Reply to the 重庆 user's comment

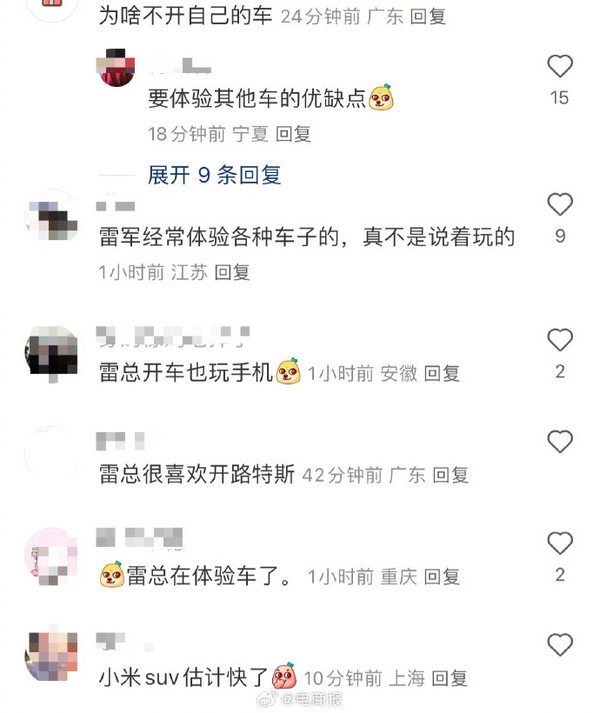tap(442, 577)
